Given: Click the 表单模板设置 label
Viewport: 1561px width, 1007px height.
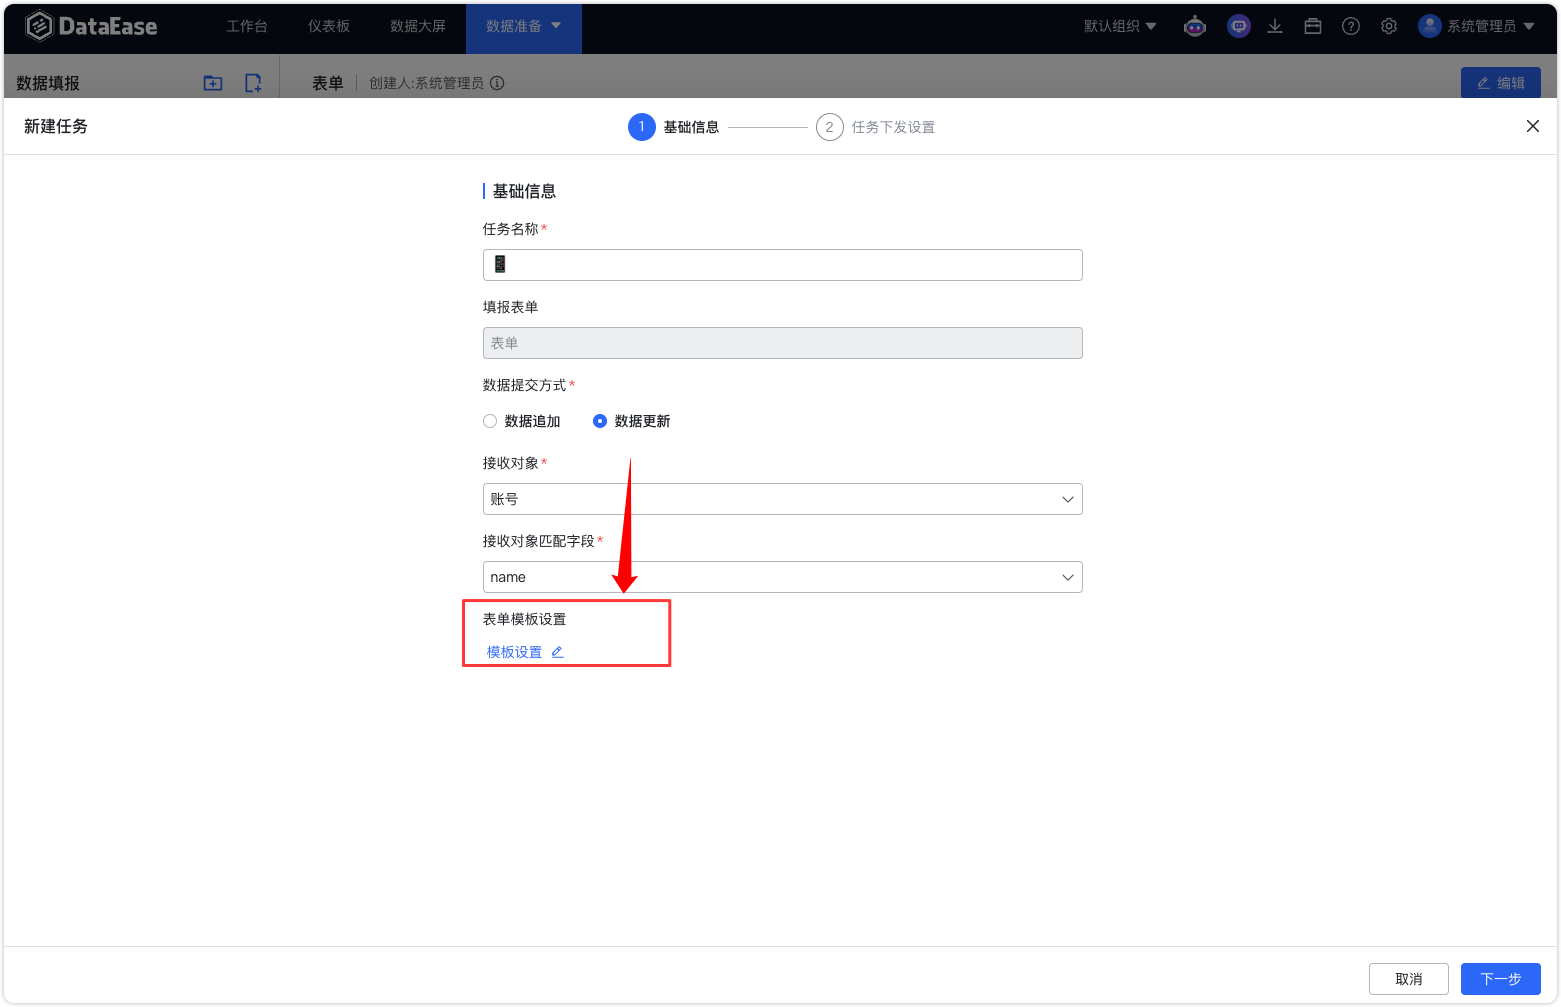Looking at the screenshot, I should point(525,619).
